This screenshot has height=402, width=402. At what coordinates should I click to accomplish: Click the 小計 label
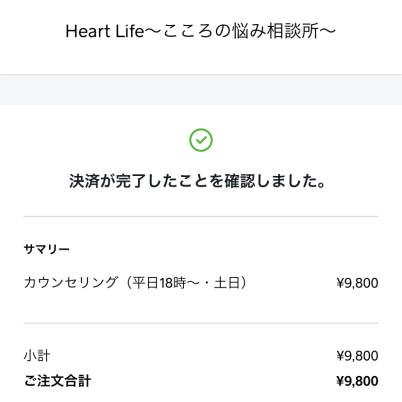tap(37, 356)
